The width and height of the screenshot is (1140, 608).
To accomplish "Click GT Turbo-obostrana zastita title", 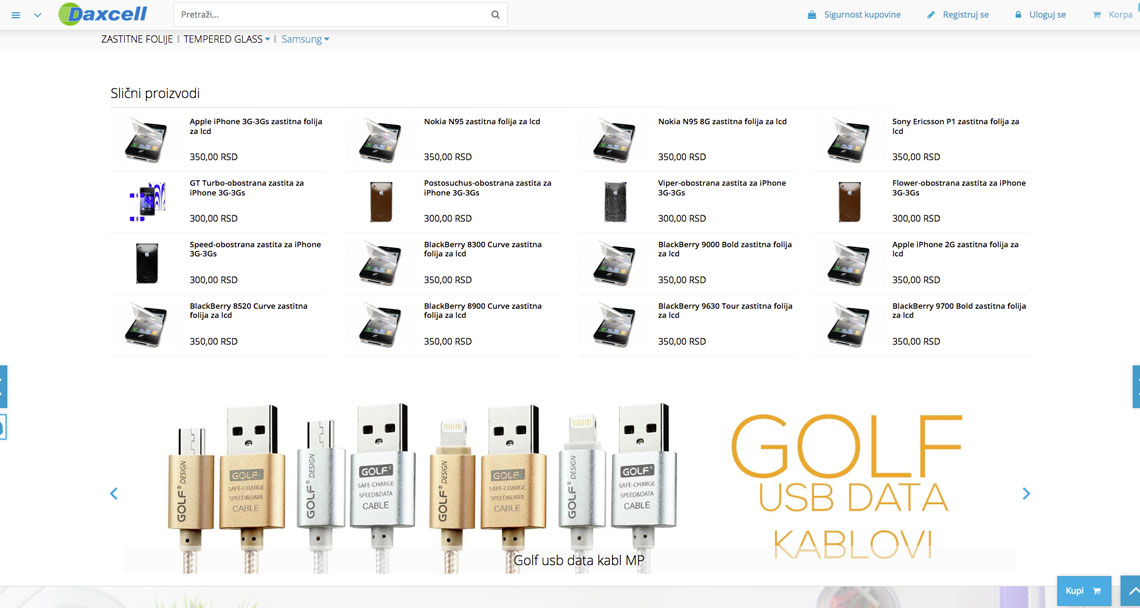I will tap(246, 188).
